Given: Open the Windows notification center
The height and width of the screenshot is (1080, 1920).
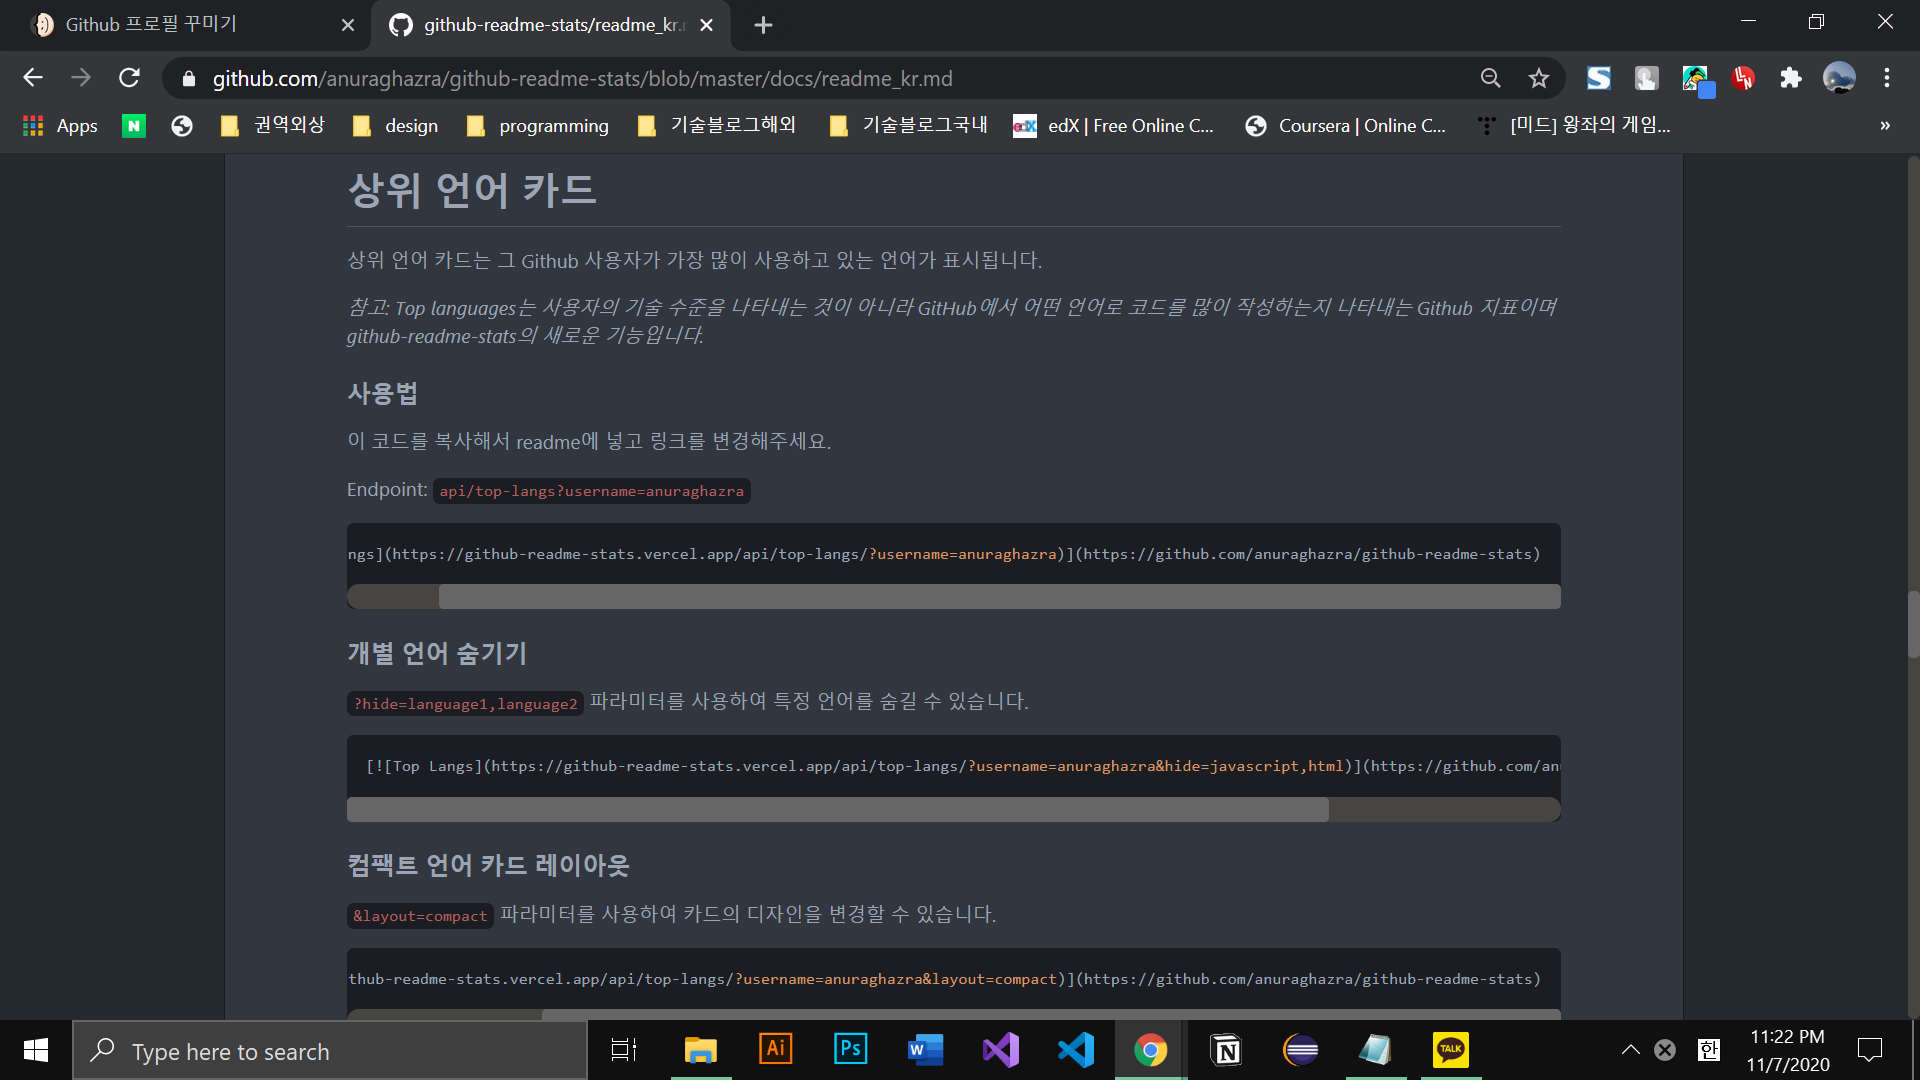Looking at the screenshot, I should 1869,1050.
